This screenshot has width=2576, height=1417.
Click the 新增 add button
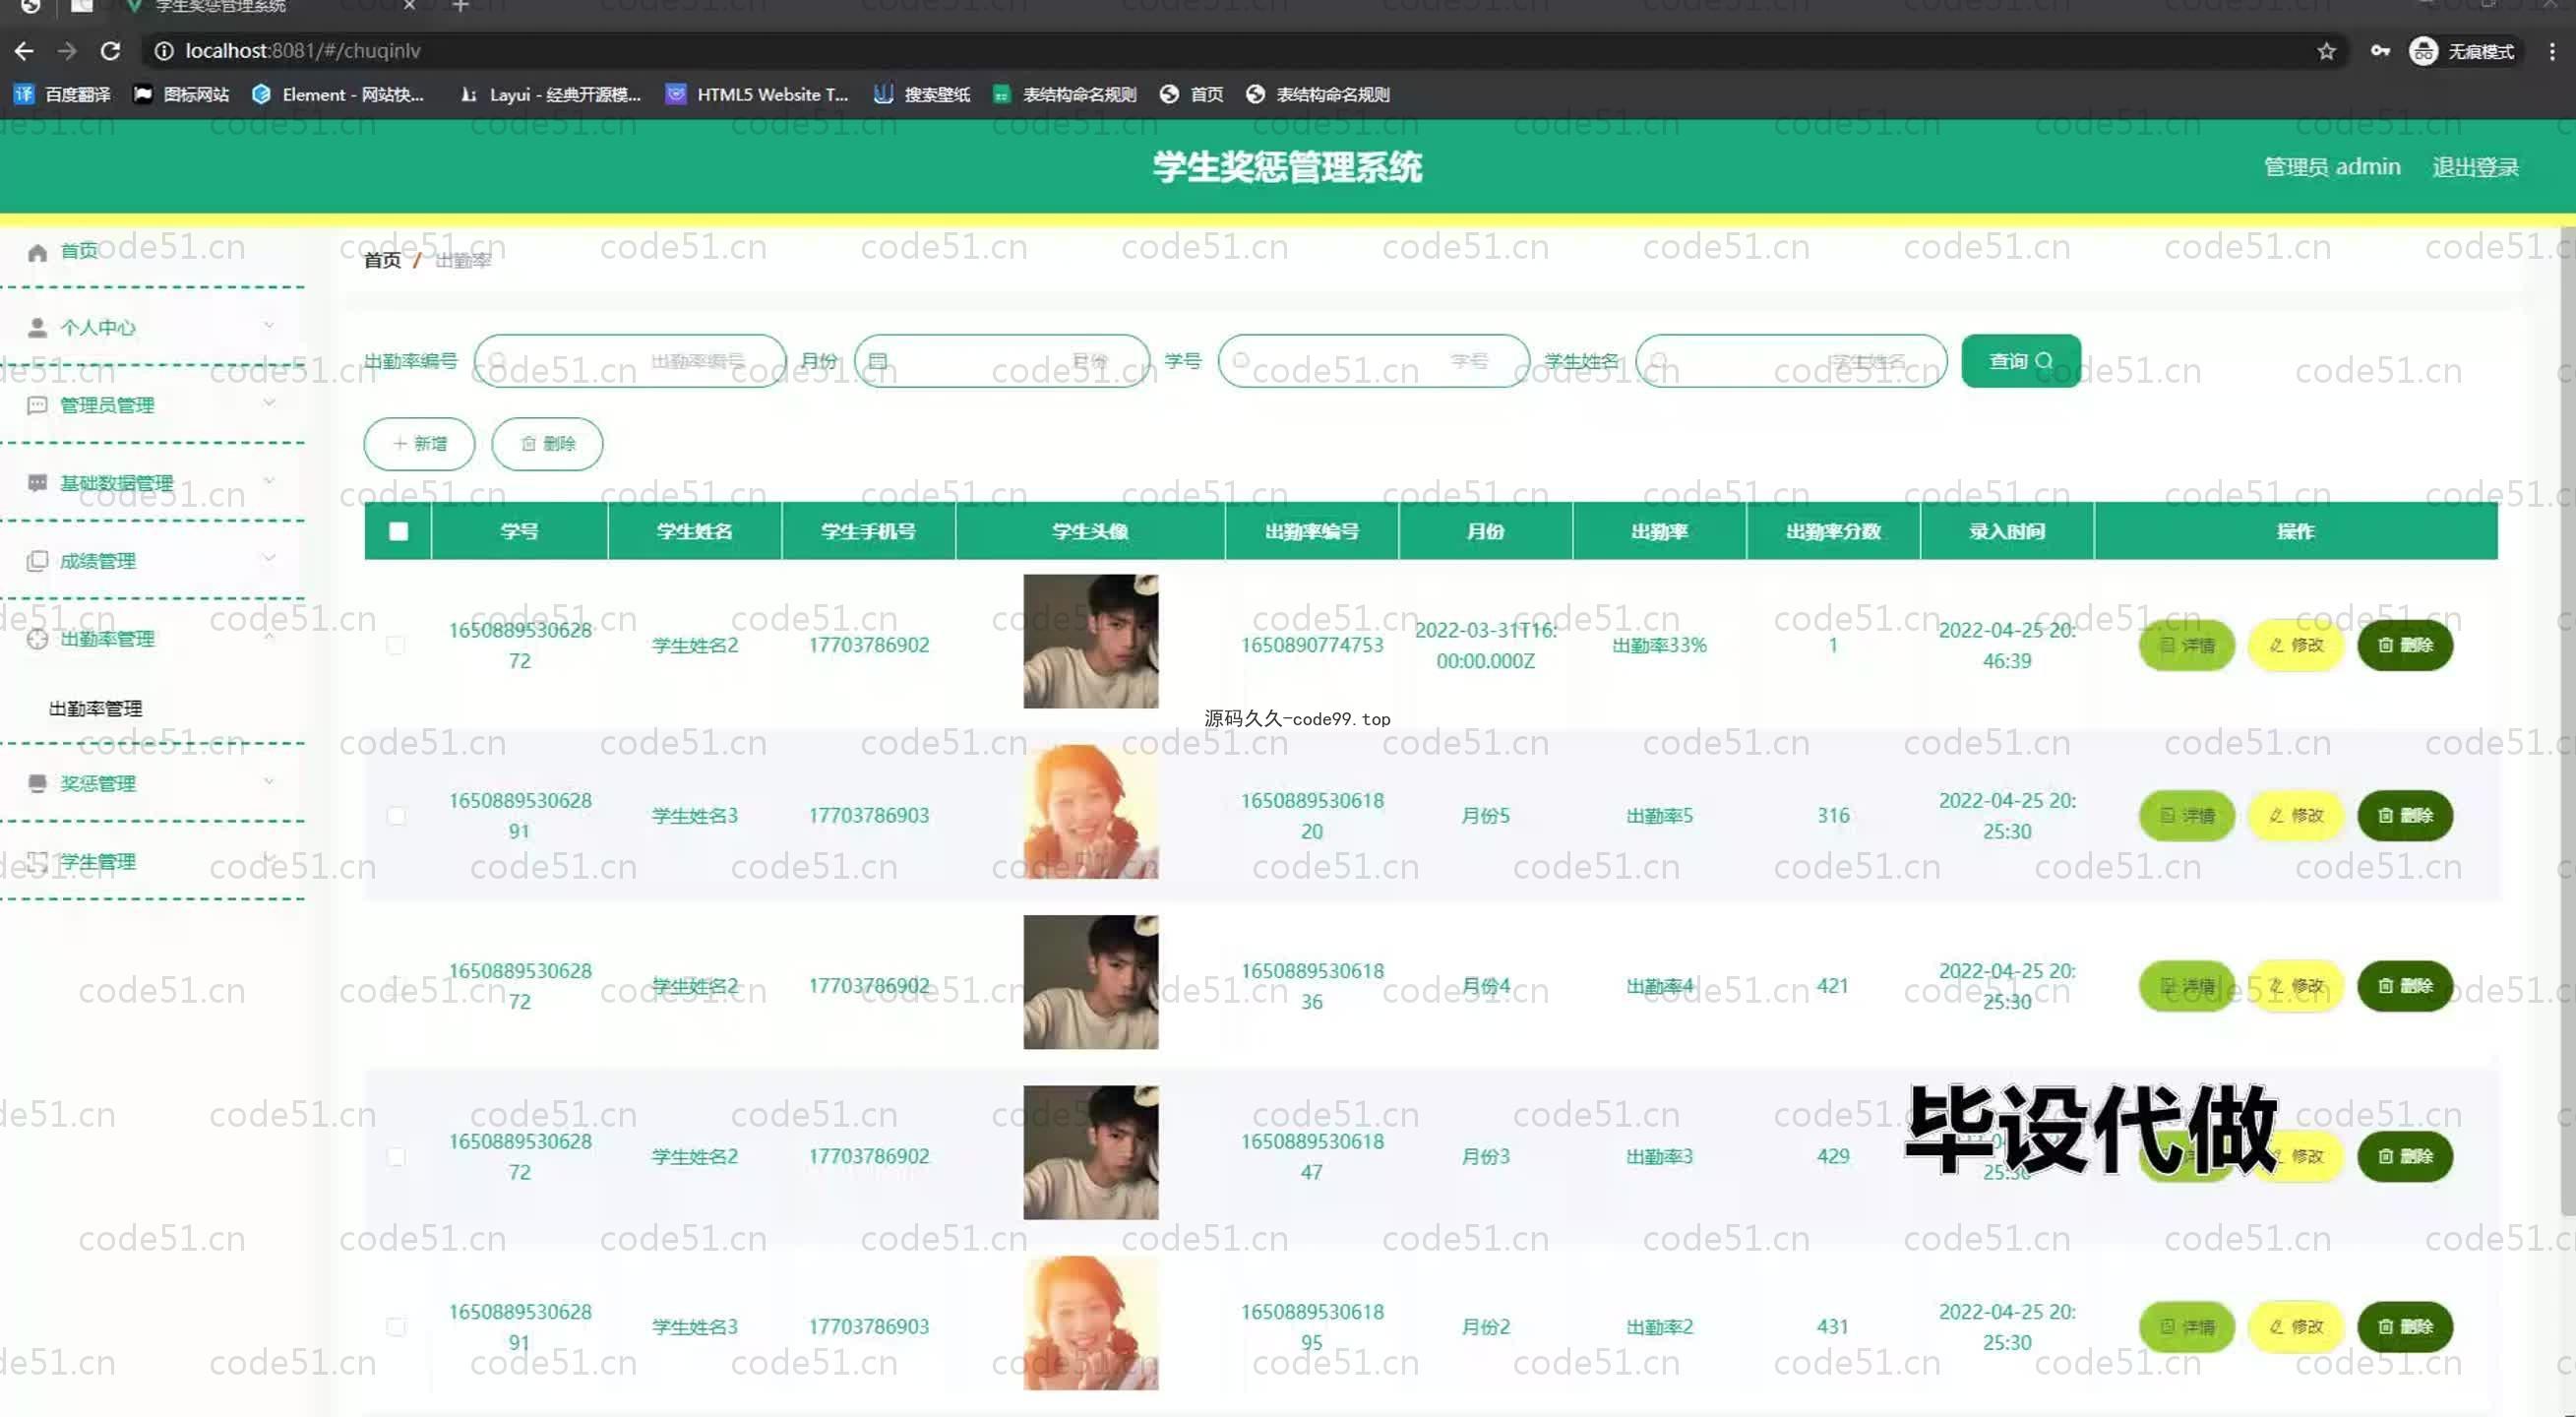[x=419, y=444]
